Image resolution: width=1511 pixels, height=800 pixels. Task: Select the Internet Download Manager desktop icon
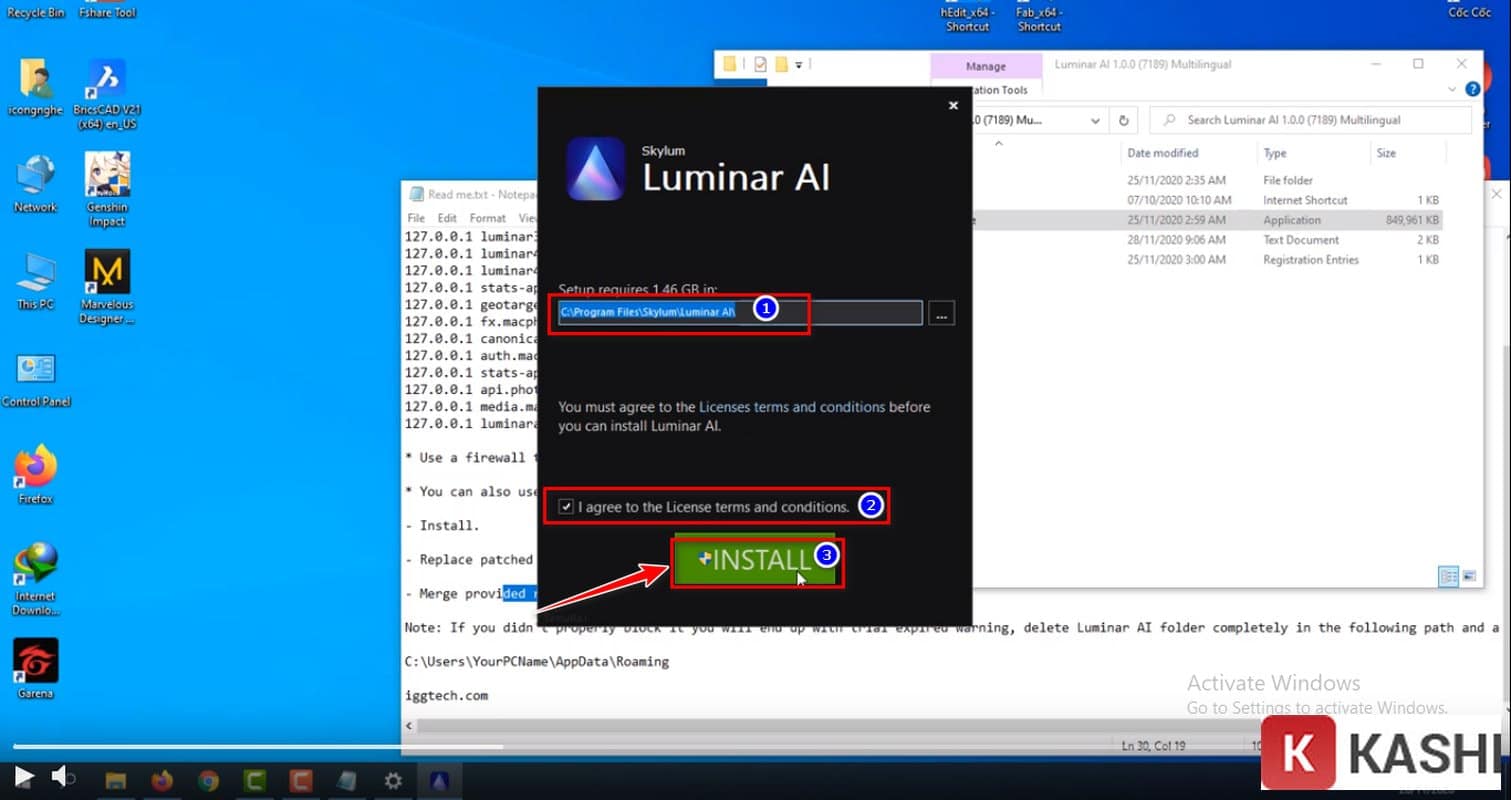click(x=36, y=579)
